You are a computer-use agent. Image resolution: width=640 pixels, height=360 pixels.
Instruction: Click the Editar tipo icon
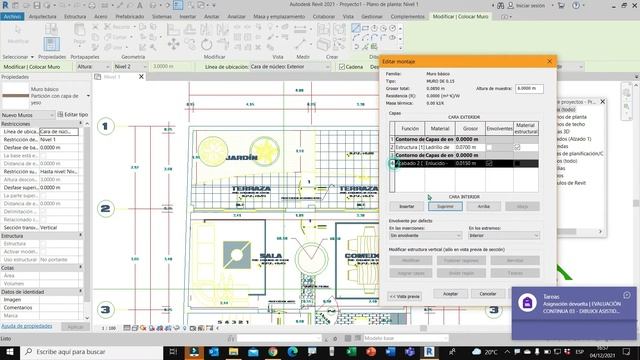[x=60, y=115]
